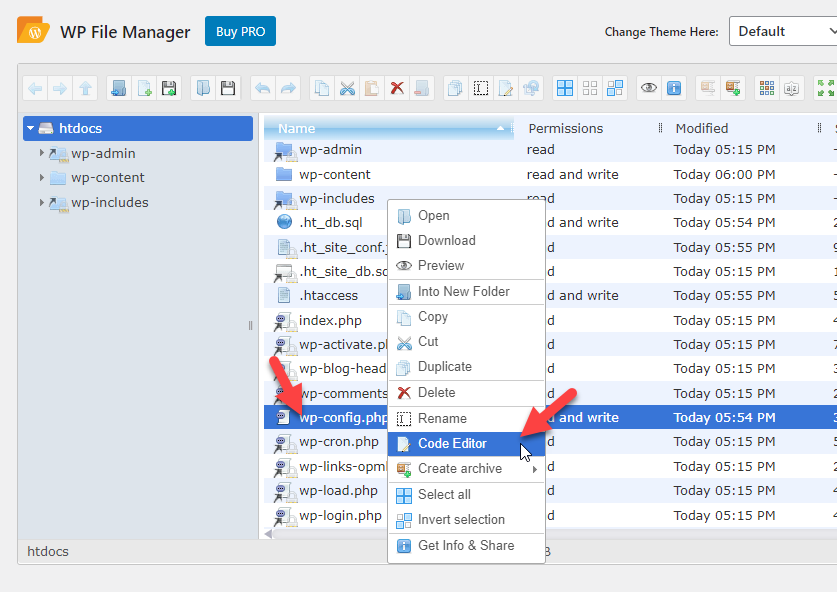837x592 pixels.
Task: Click the toolbar Create archive icon
Action: click(733, 88)
